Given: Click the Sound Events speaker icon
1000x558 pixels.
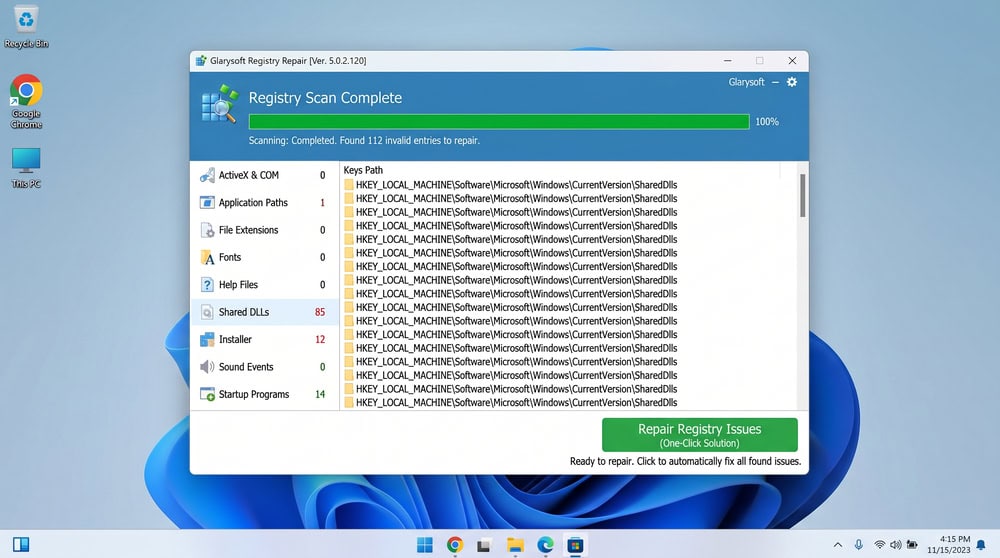Looking at the screenshot, I should pyautogui.click(x=207, y=367).
